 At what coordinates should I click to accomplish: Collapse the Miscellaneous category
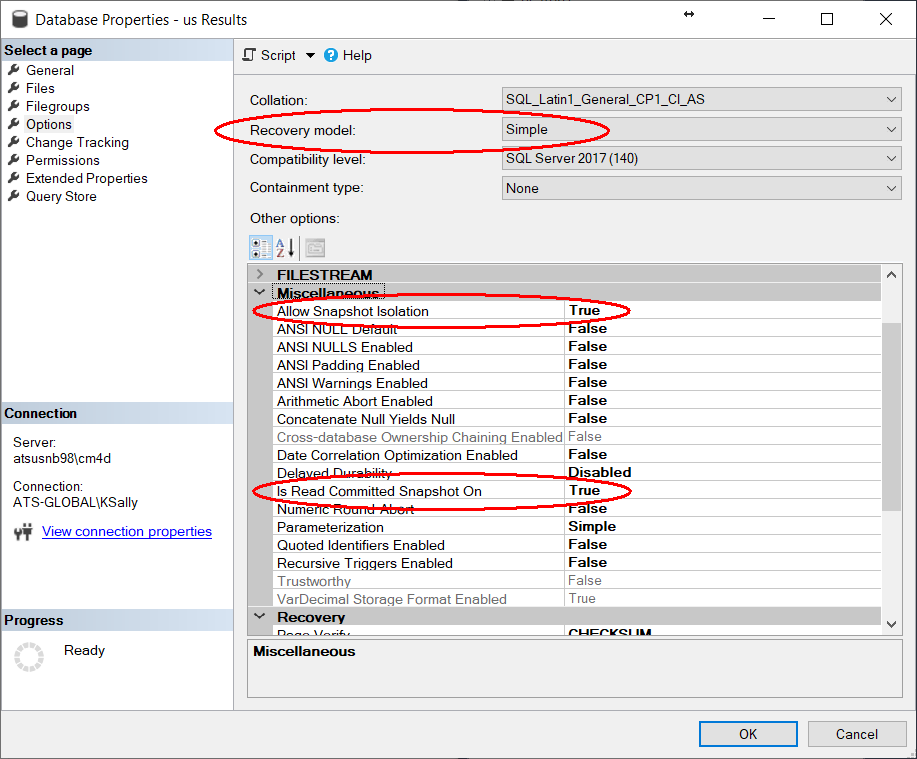(x=260, y=293)
